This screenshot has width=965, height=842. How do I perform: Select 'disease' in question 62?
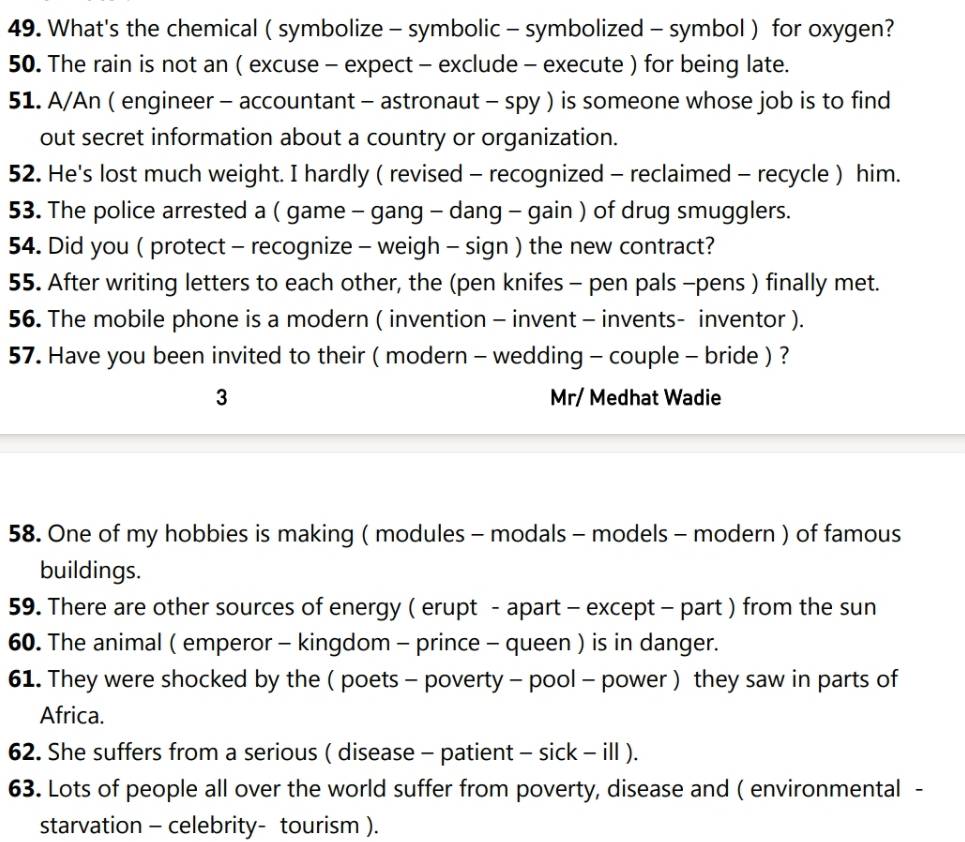375,753
